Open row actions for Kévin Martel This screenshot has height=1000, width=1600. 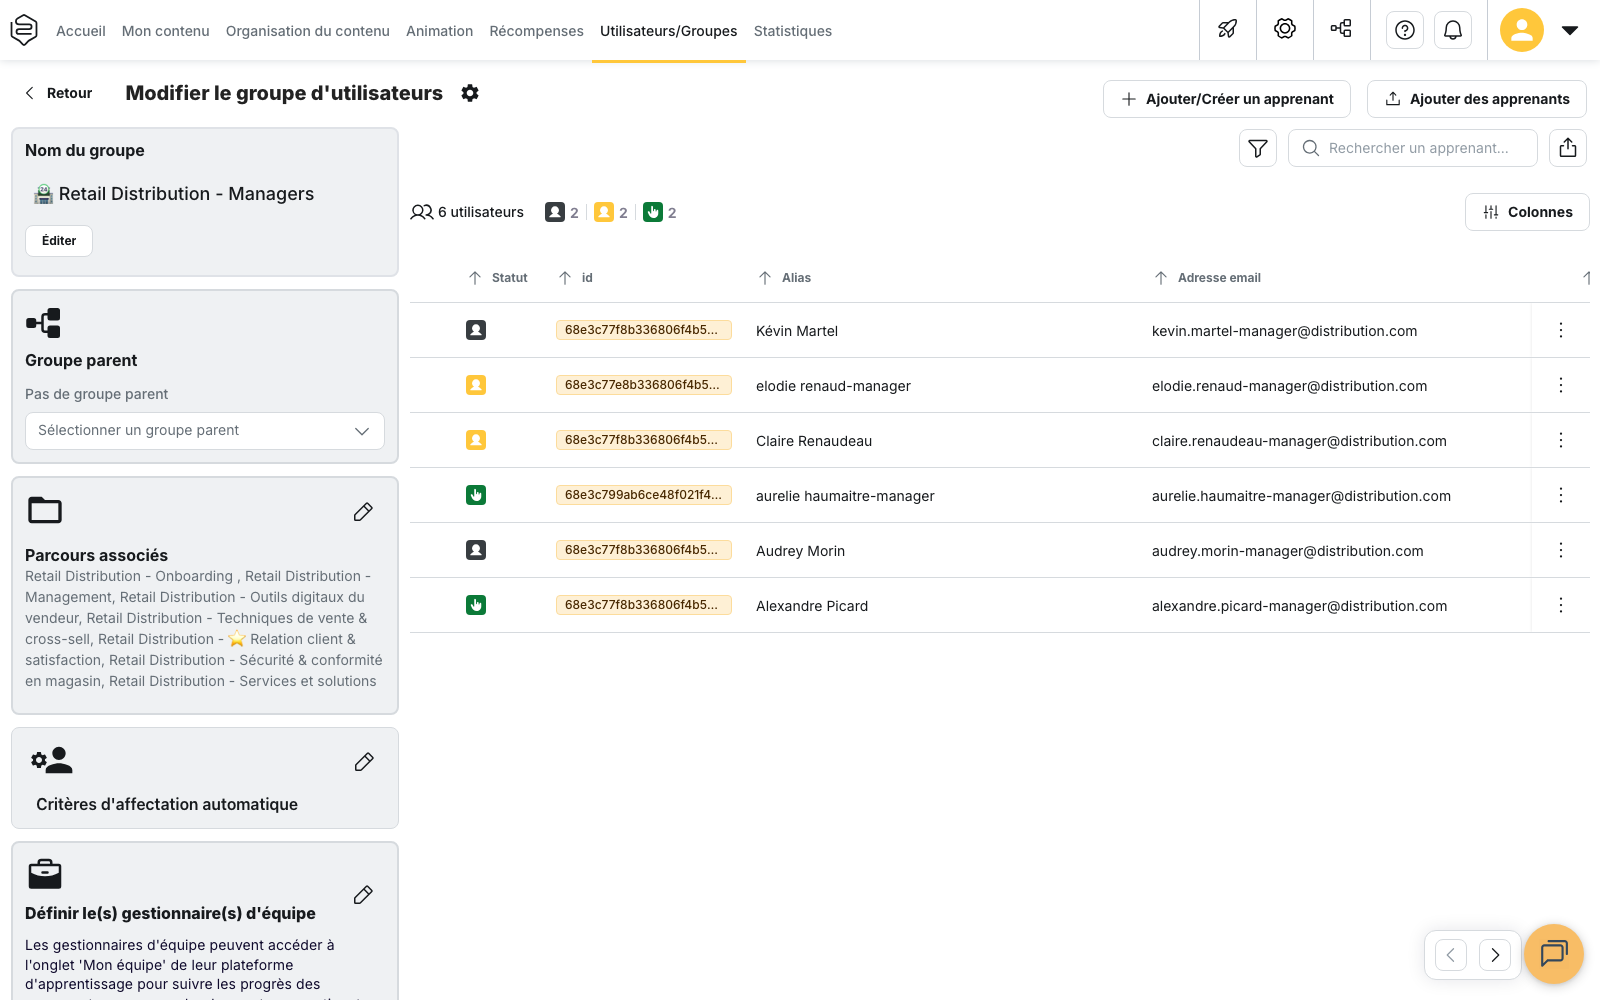[x=1561, y=330]
